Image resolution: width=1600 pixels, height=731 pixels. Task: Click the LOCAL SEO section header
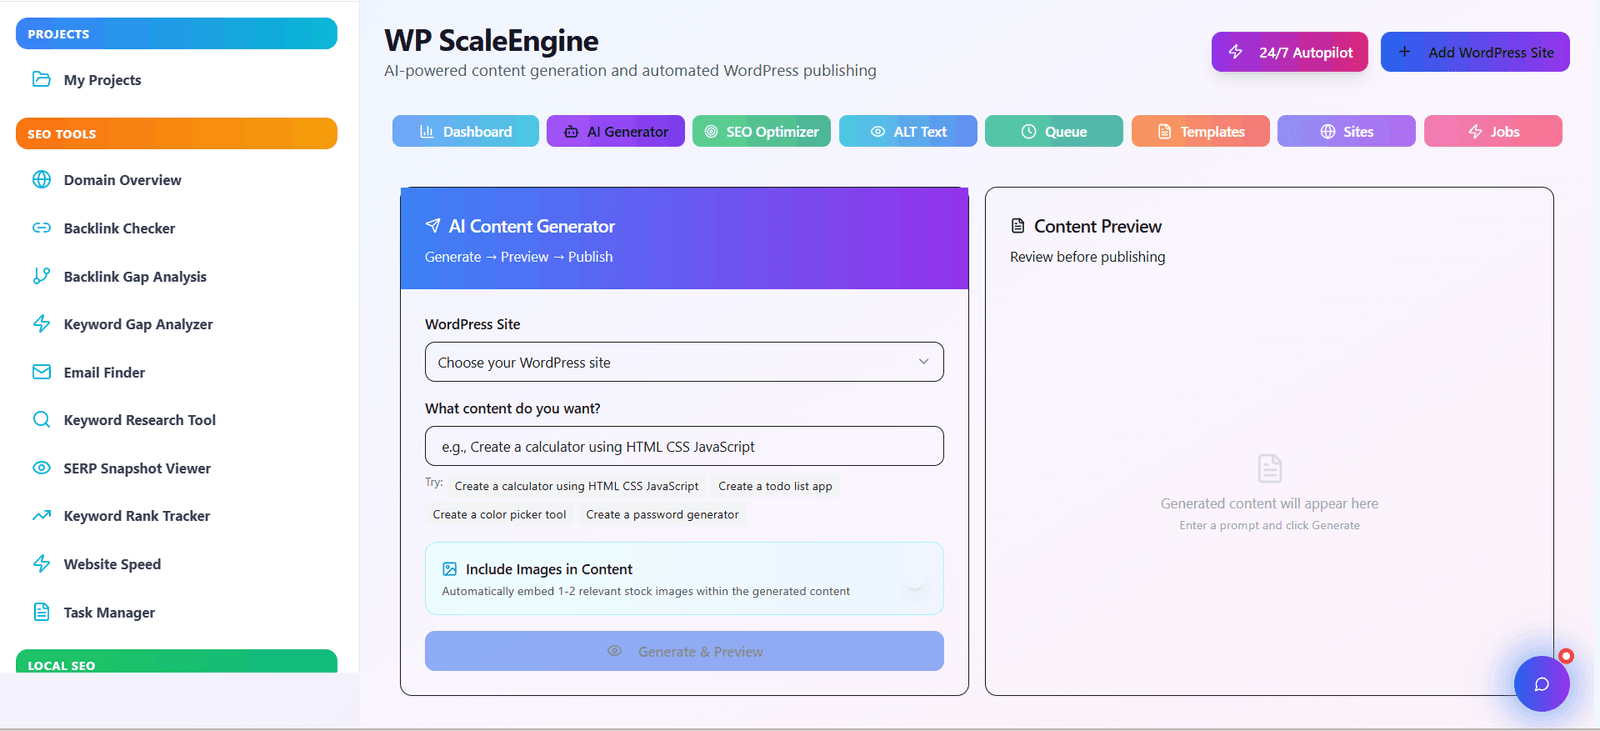pyautogui.click(x=176, y=662)
